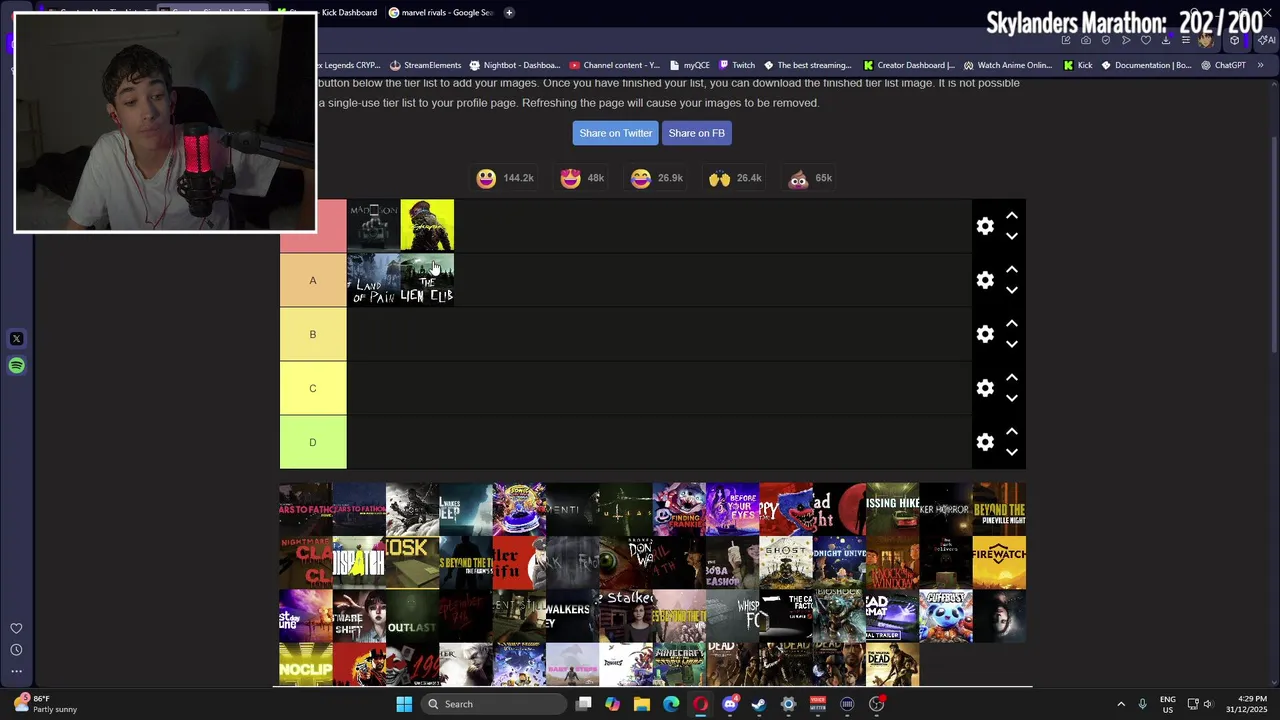Move the A tier row up
The width and height of the screenshot is (1280, 720).
(1012, 270)
